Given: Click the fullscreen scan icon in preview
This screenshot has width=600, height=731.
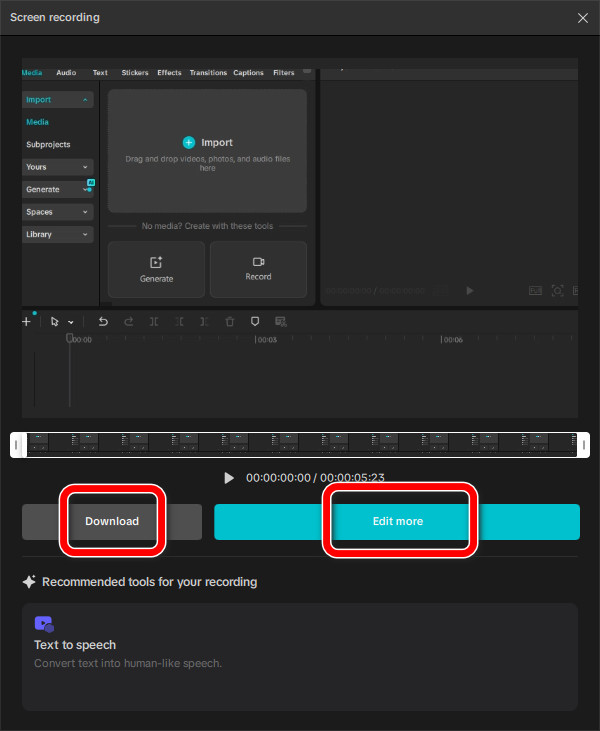Looking at the screenshot, I should 557,291.
